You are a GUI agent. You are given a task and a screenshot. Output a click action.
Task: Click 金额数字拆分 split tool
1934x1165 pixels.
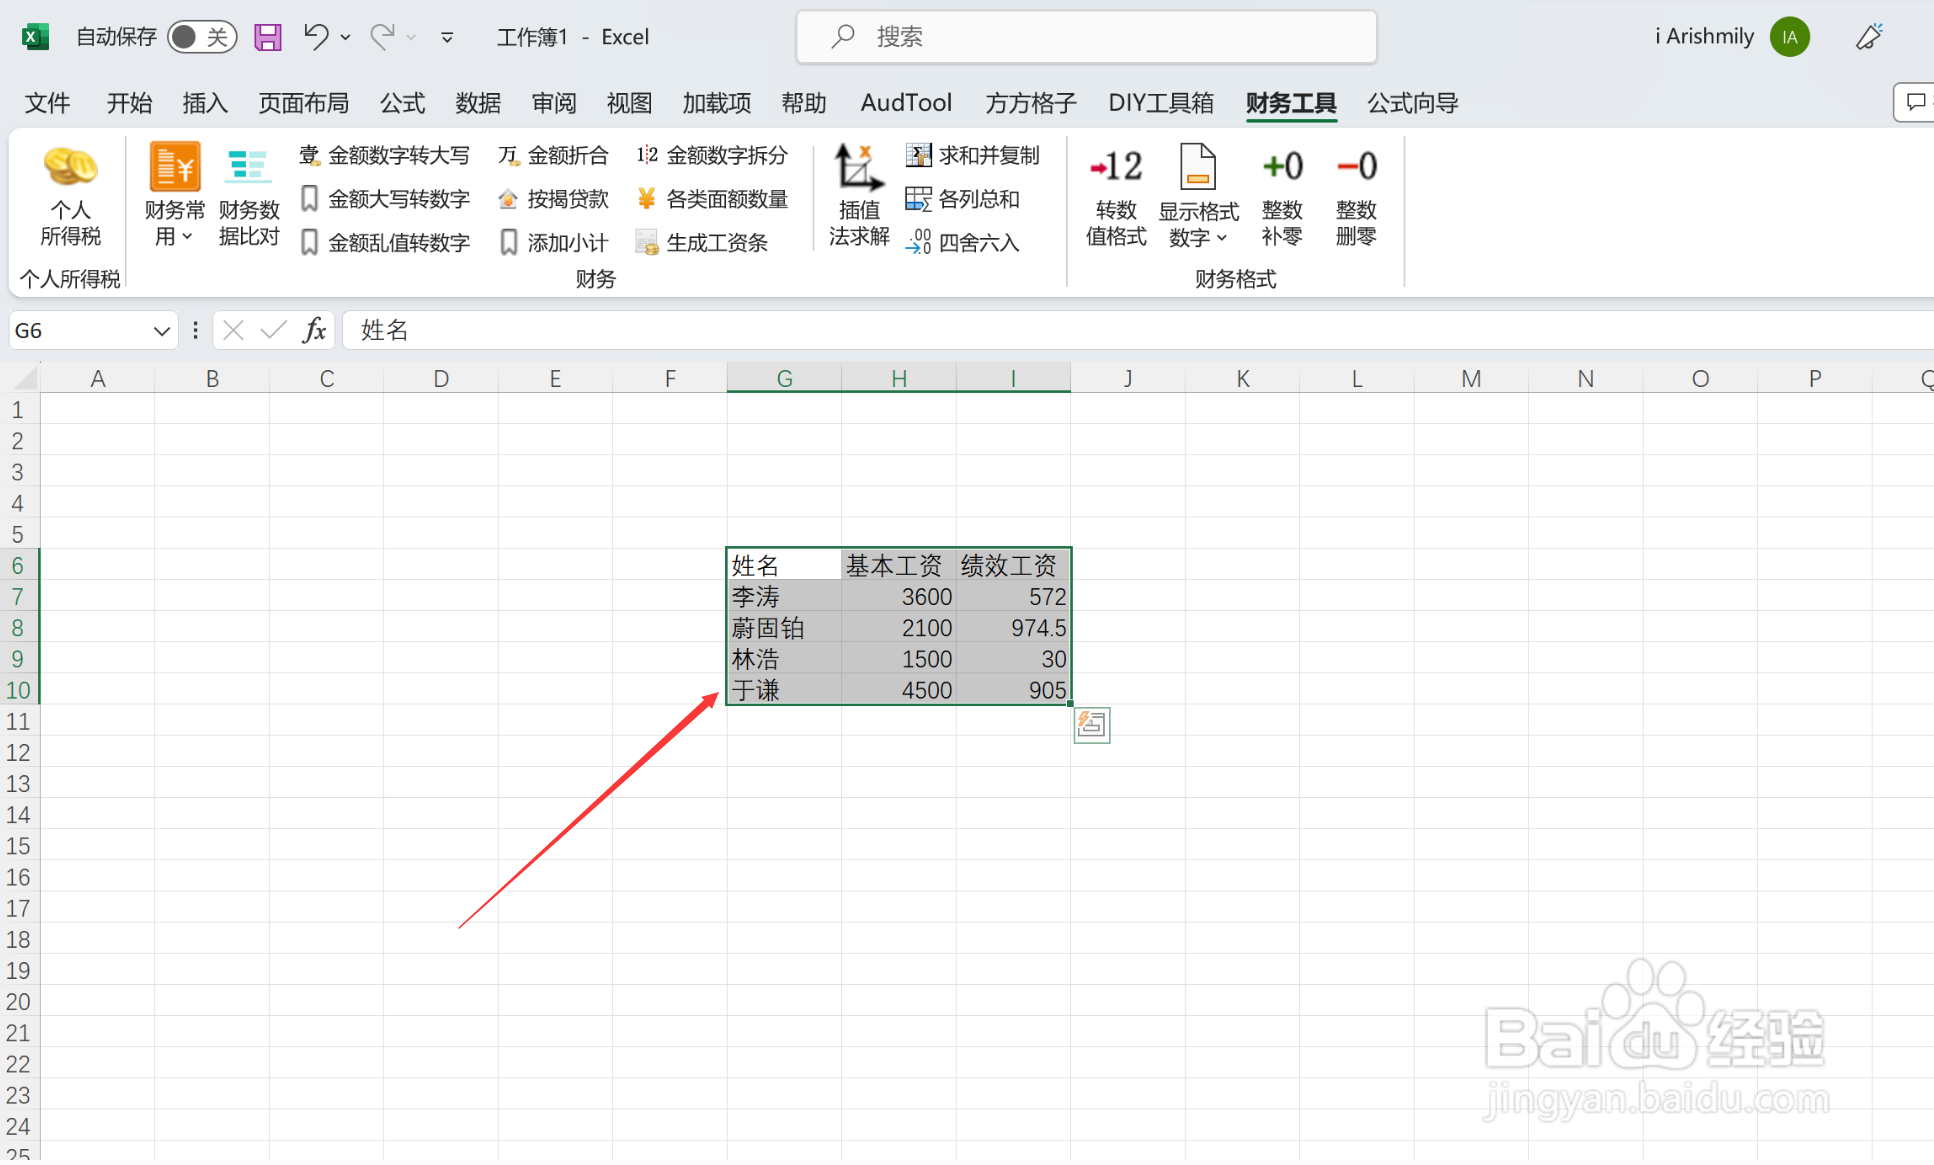pos(712,155)
